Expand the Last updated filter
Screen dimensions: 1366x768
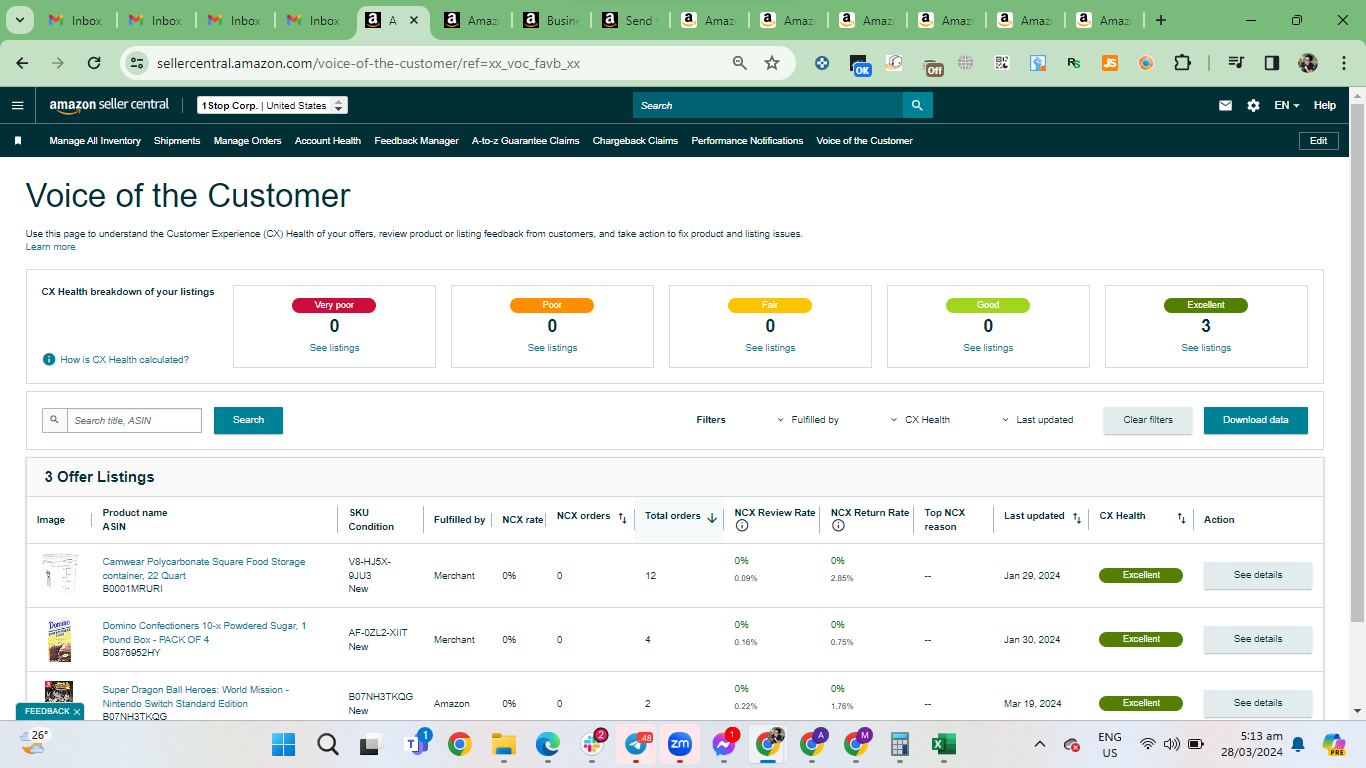pyautogui.click(x=1037, y=420)
